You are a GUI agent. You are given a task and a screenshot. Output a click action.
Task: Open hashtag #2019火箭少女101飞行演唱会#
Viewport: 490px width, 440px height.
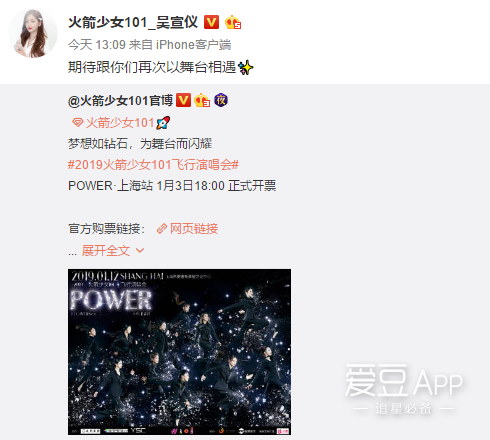pyautogui.click(x=153, y=165)
